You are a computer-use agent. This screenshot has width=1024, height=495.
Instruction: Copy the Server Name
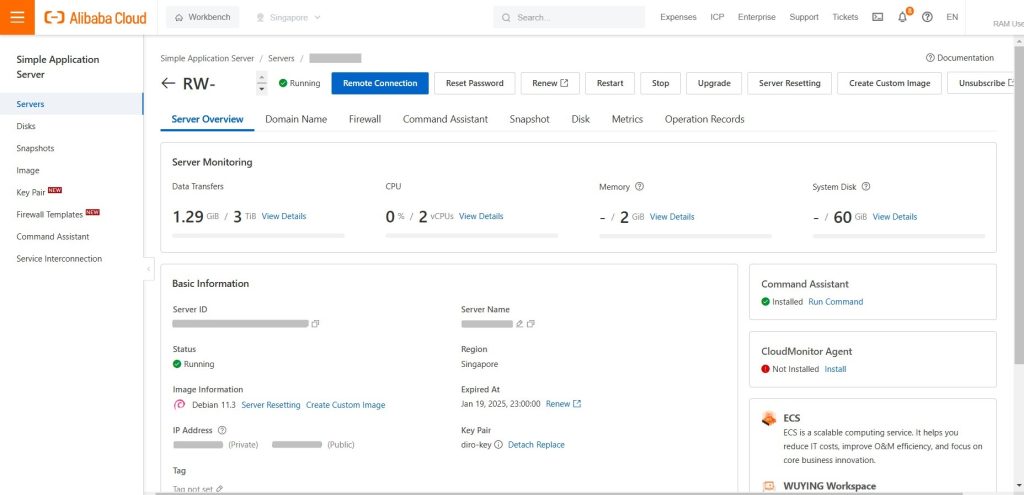[530, 324]
